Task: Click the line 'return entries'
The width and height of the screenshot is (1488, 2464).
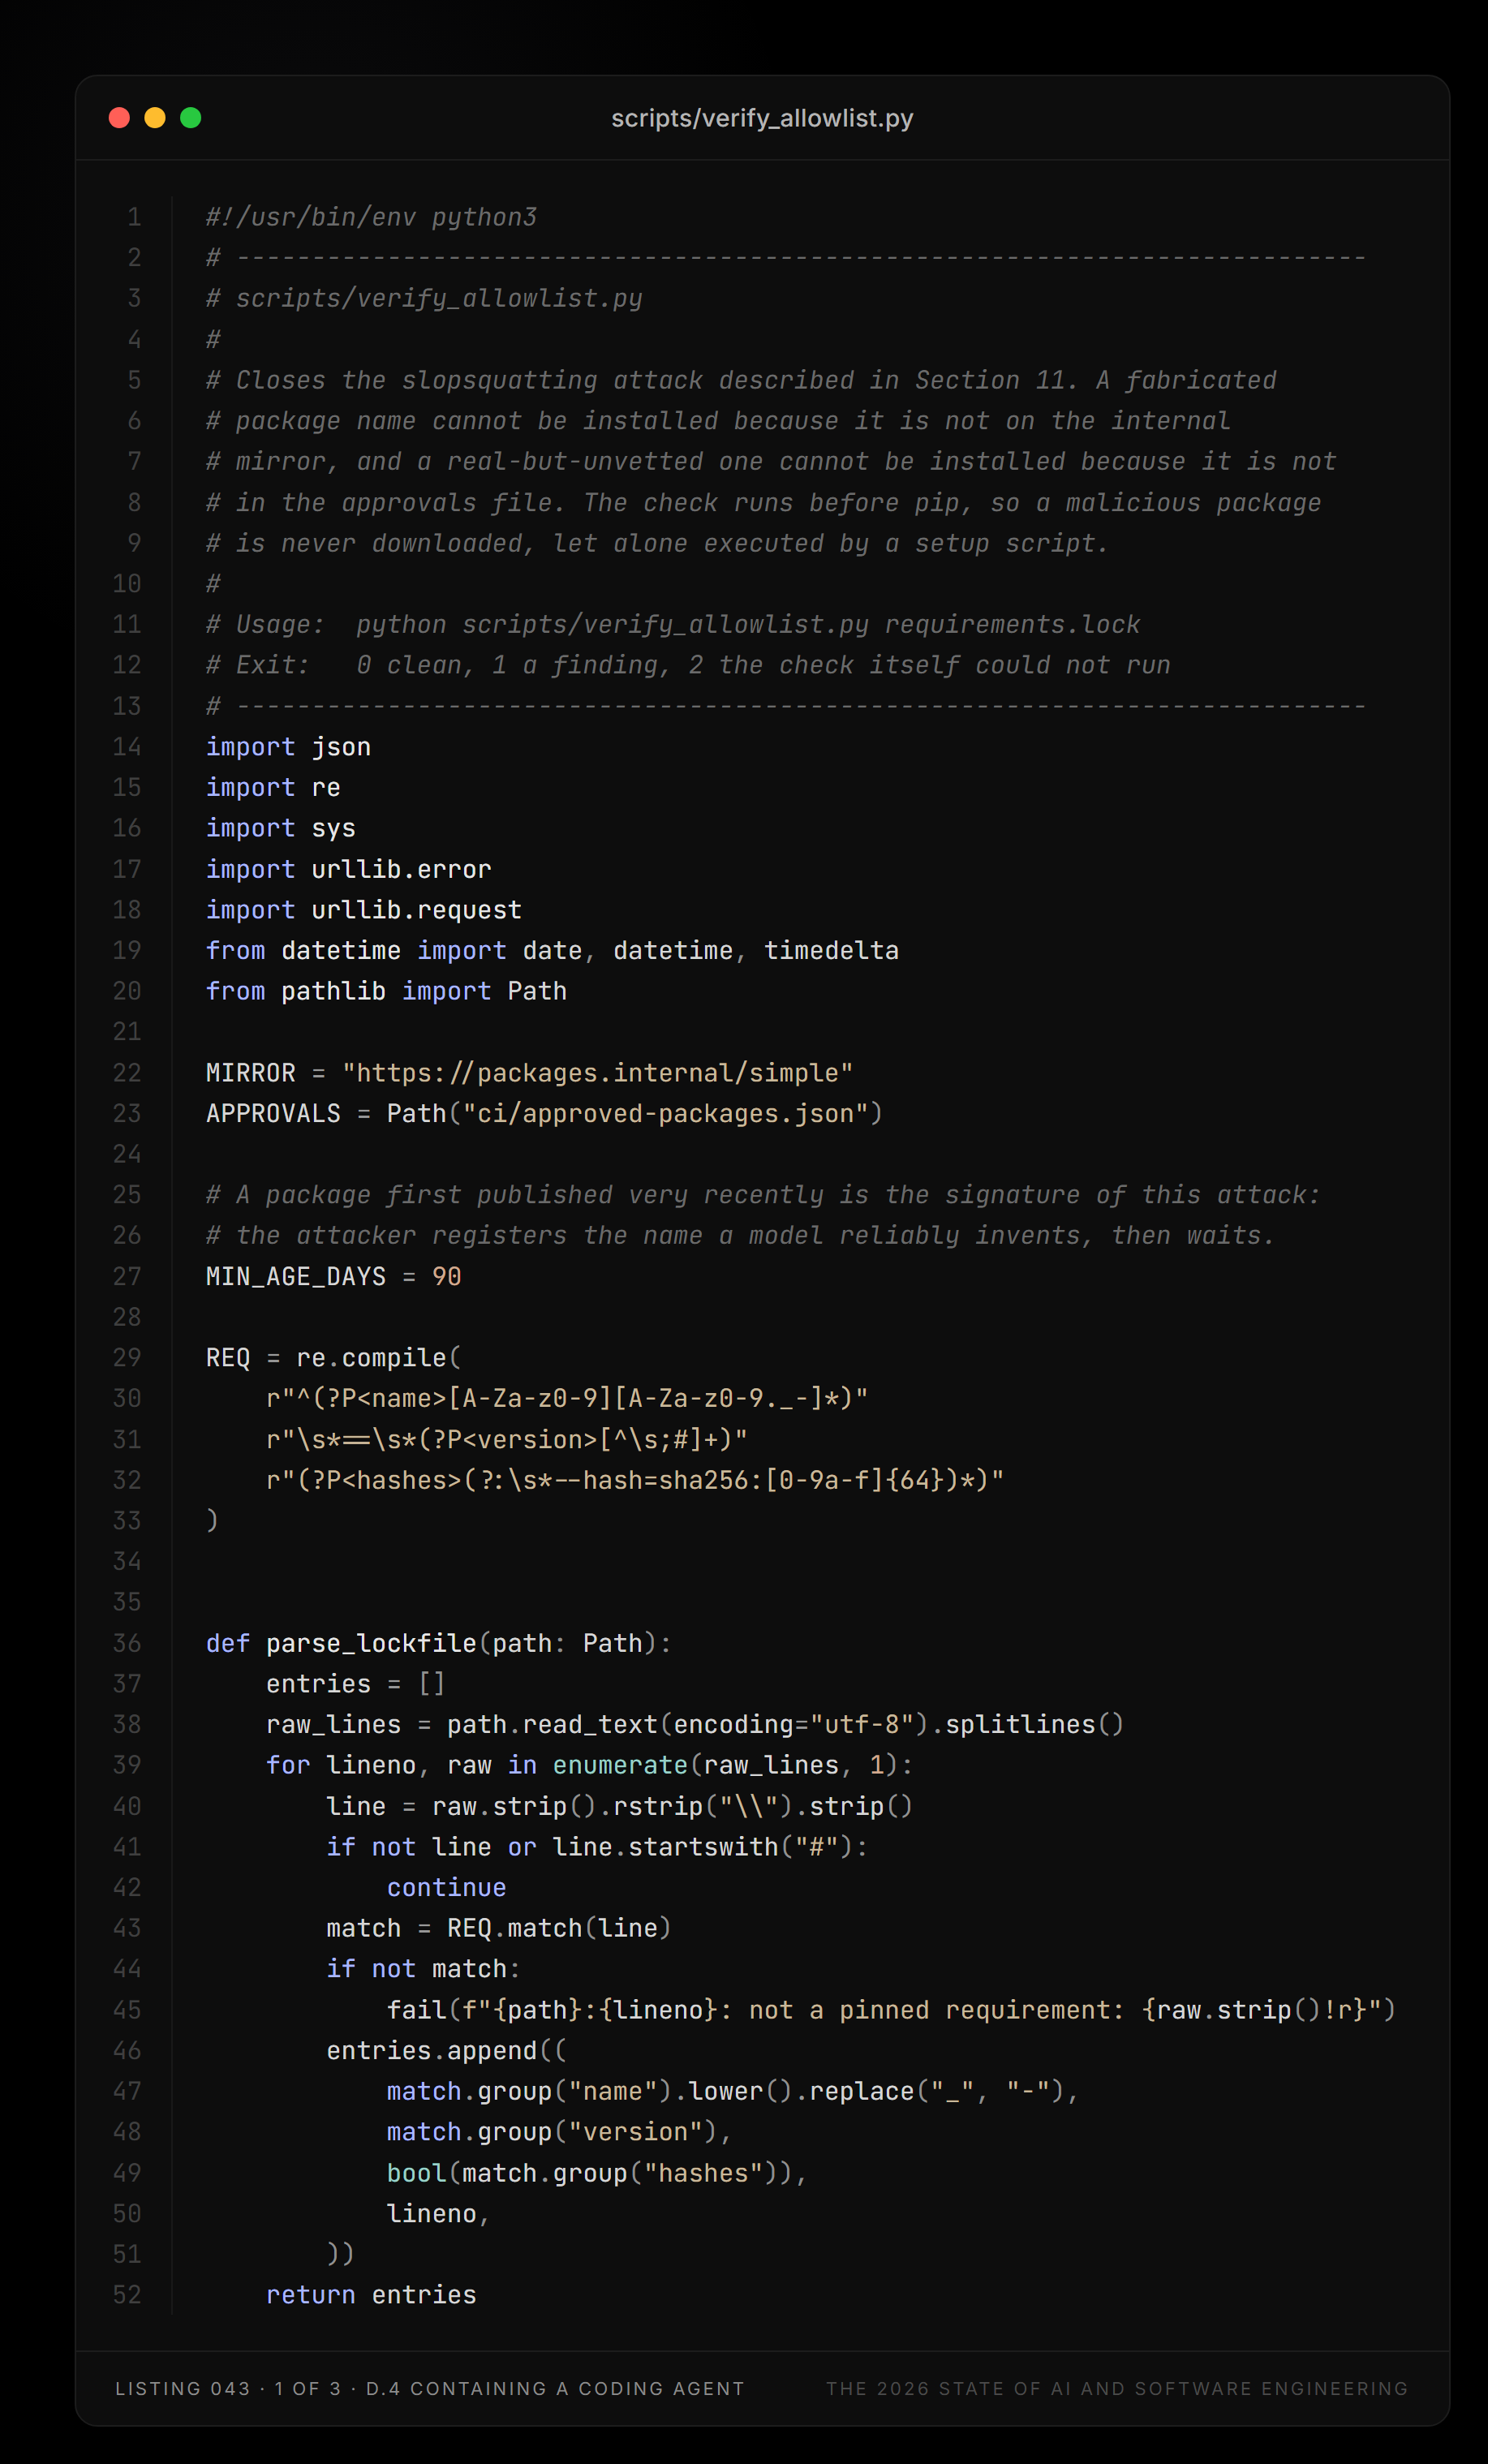Action: tap(371, 2295)
